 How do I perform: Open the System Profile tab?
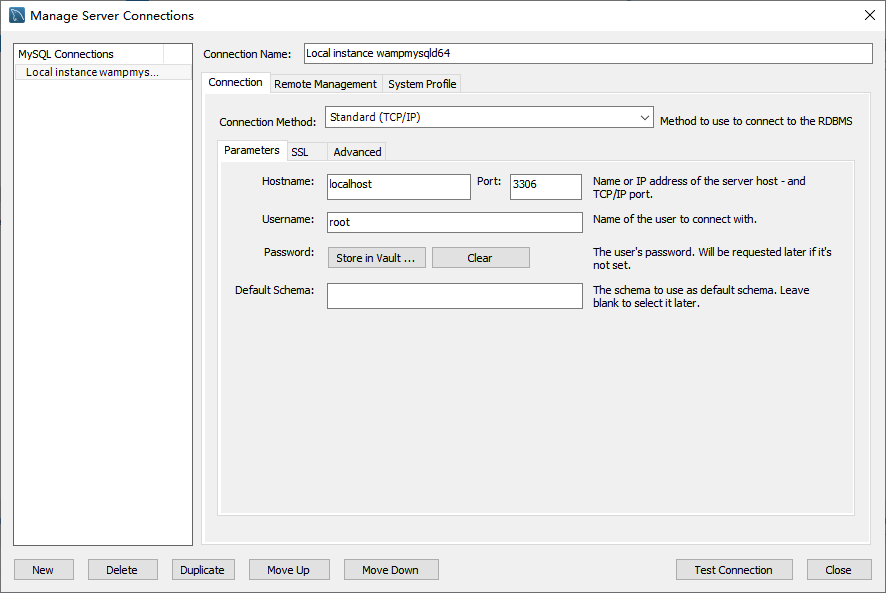coord(421,84)
